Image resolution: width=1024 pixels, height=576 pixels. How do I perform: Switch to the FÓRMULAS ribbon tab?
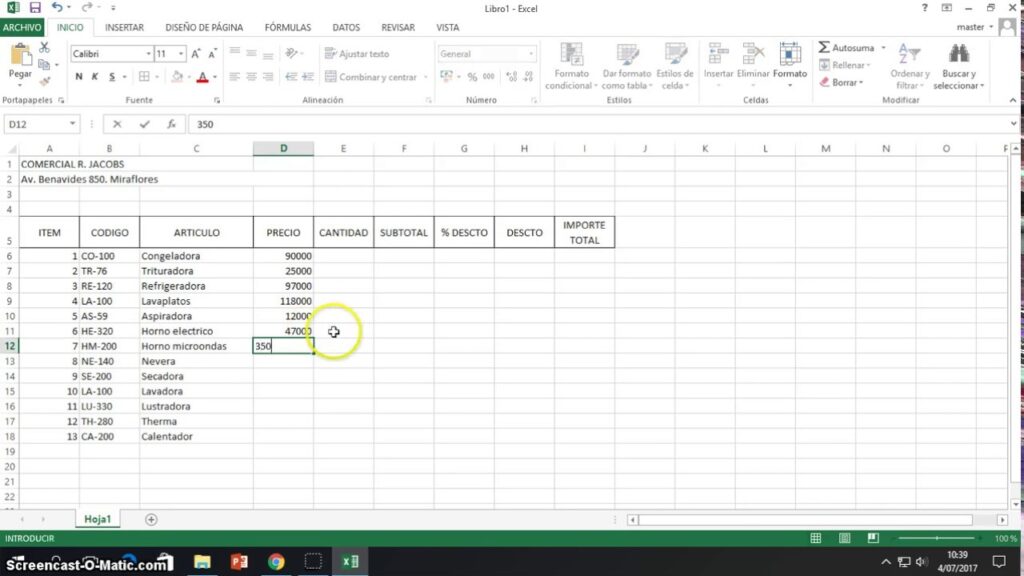pyautogui.click(x=288, y=27)
